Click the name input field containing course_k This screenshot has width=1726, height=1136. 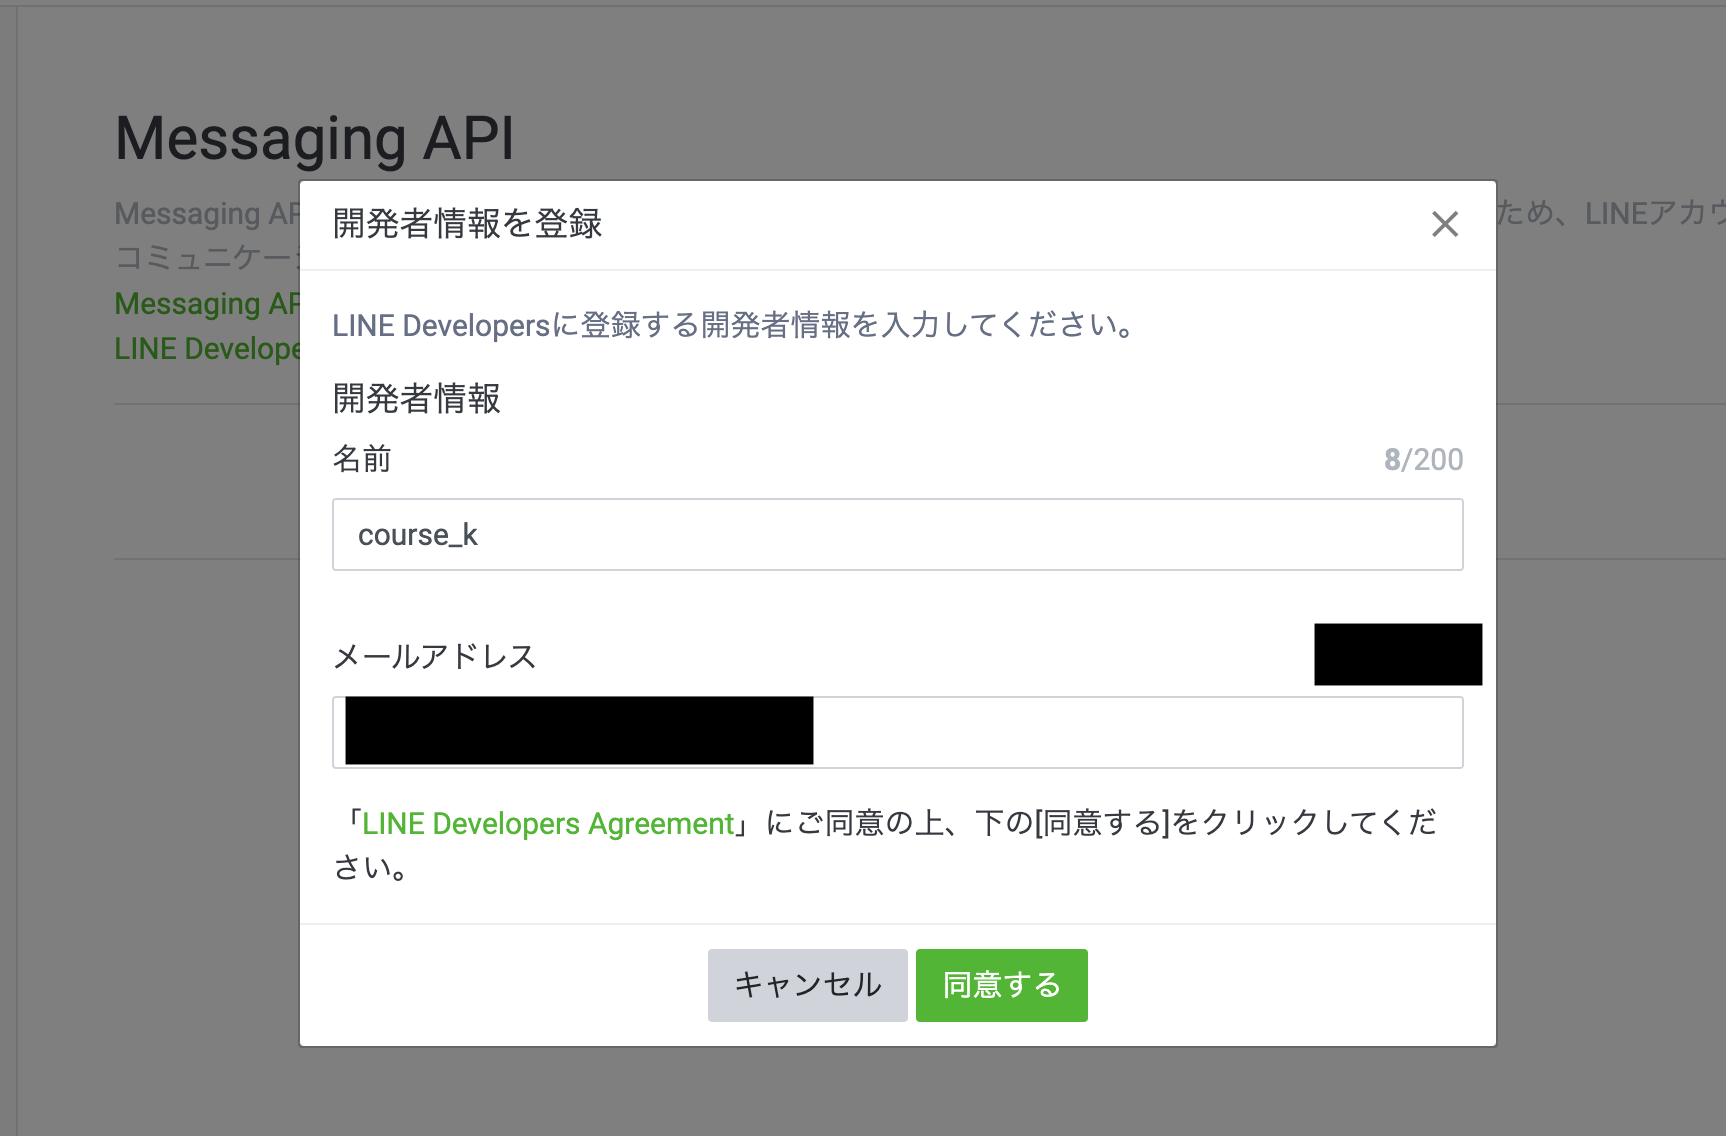coord(898,535)
